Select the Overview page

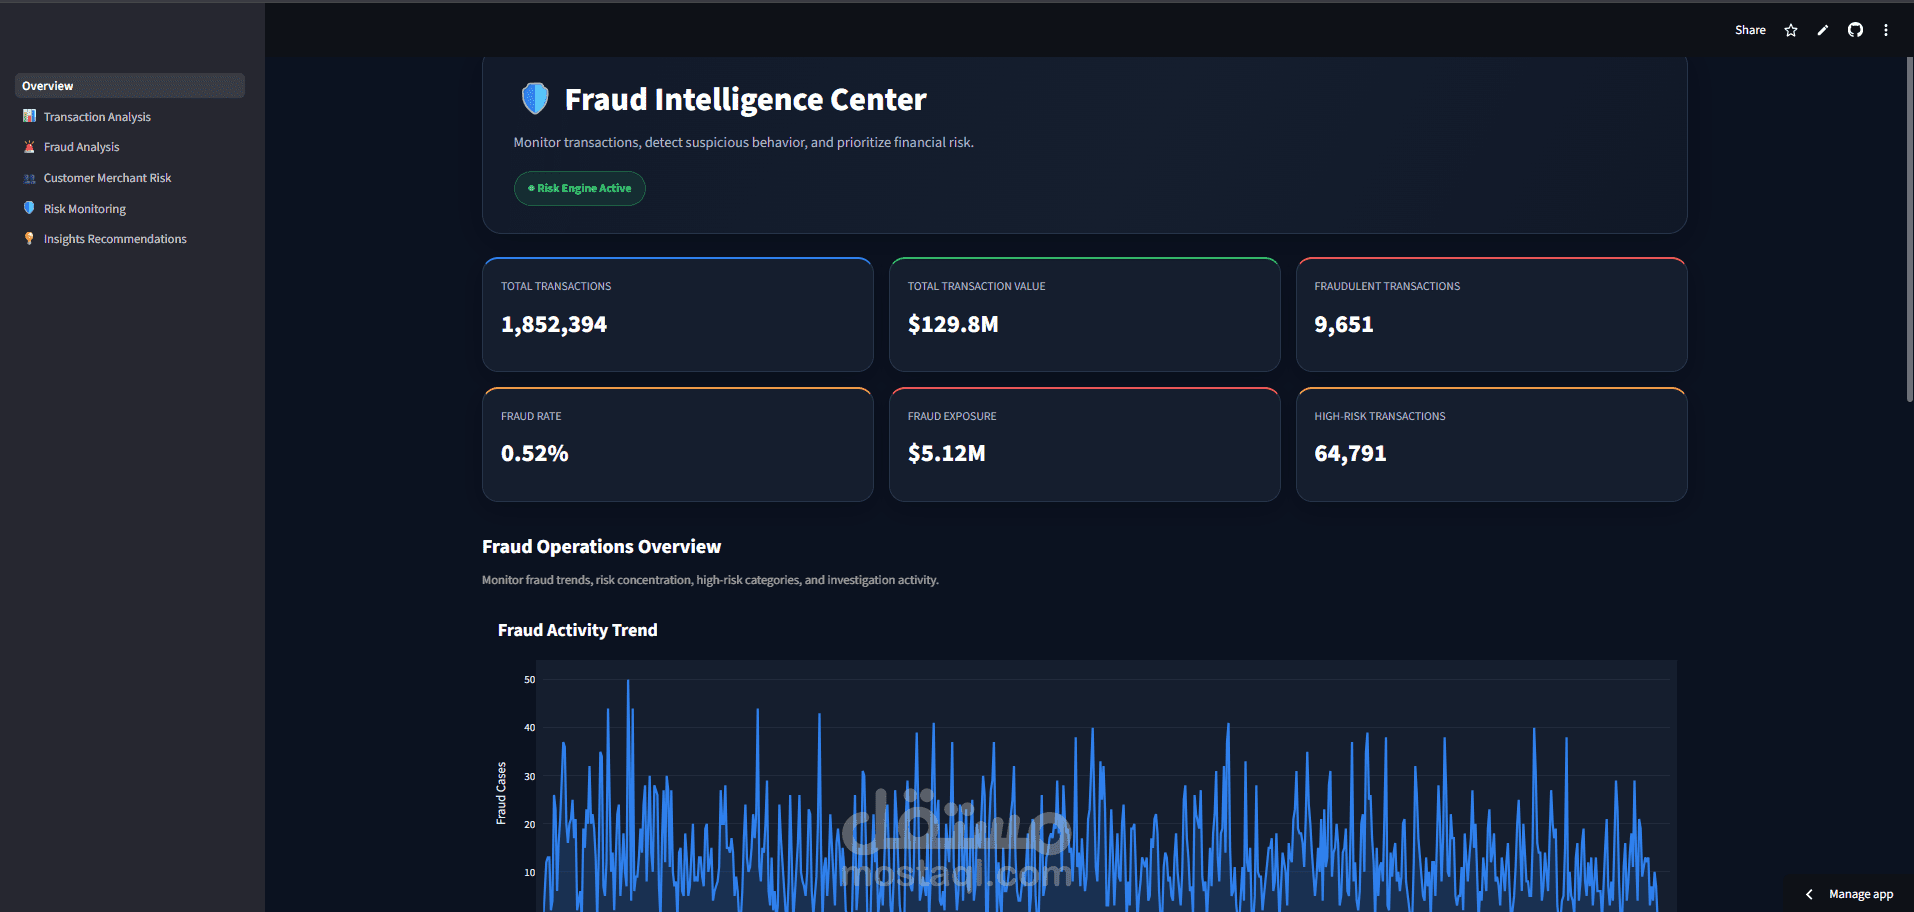[130, 86]
